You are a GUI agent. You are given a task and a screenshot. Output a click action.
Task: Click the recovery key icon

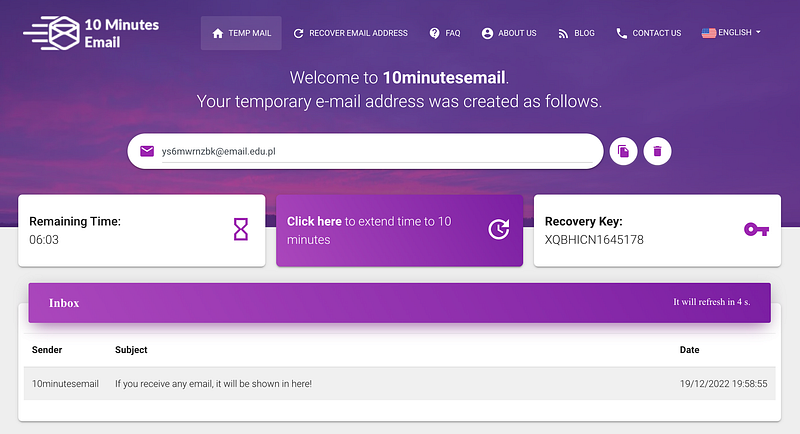[x=756, y=229]
